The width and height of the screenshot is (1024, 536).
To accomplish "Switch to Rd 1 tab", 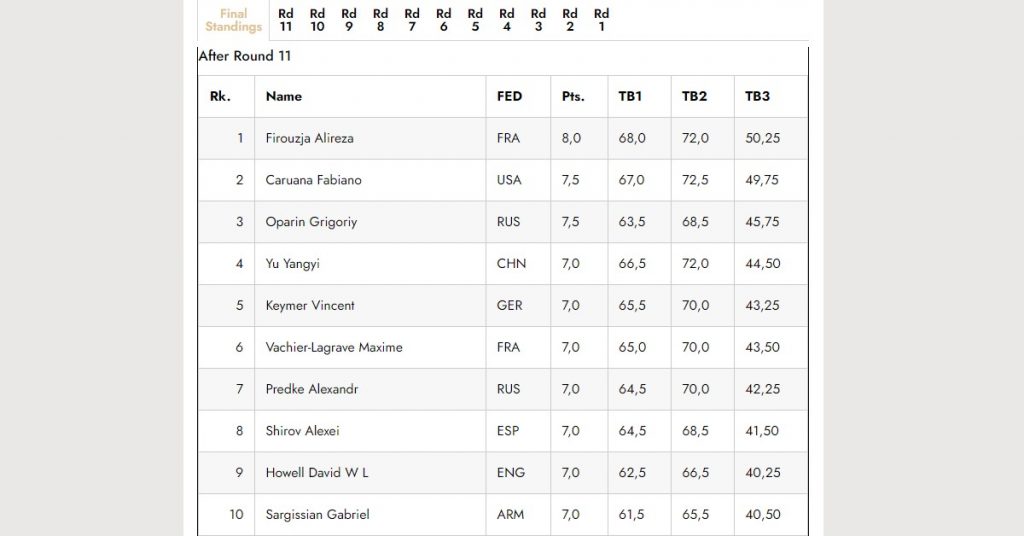I will pos(601,20).
